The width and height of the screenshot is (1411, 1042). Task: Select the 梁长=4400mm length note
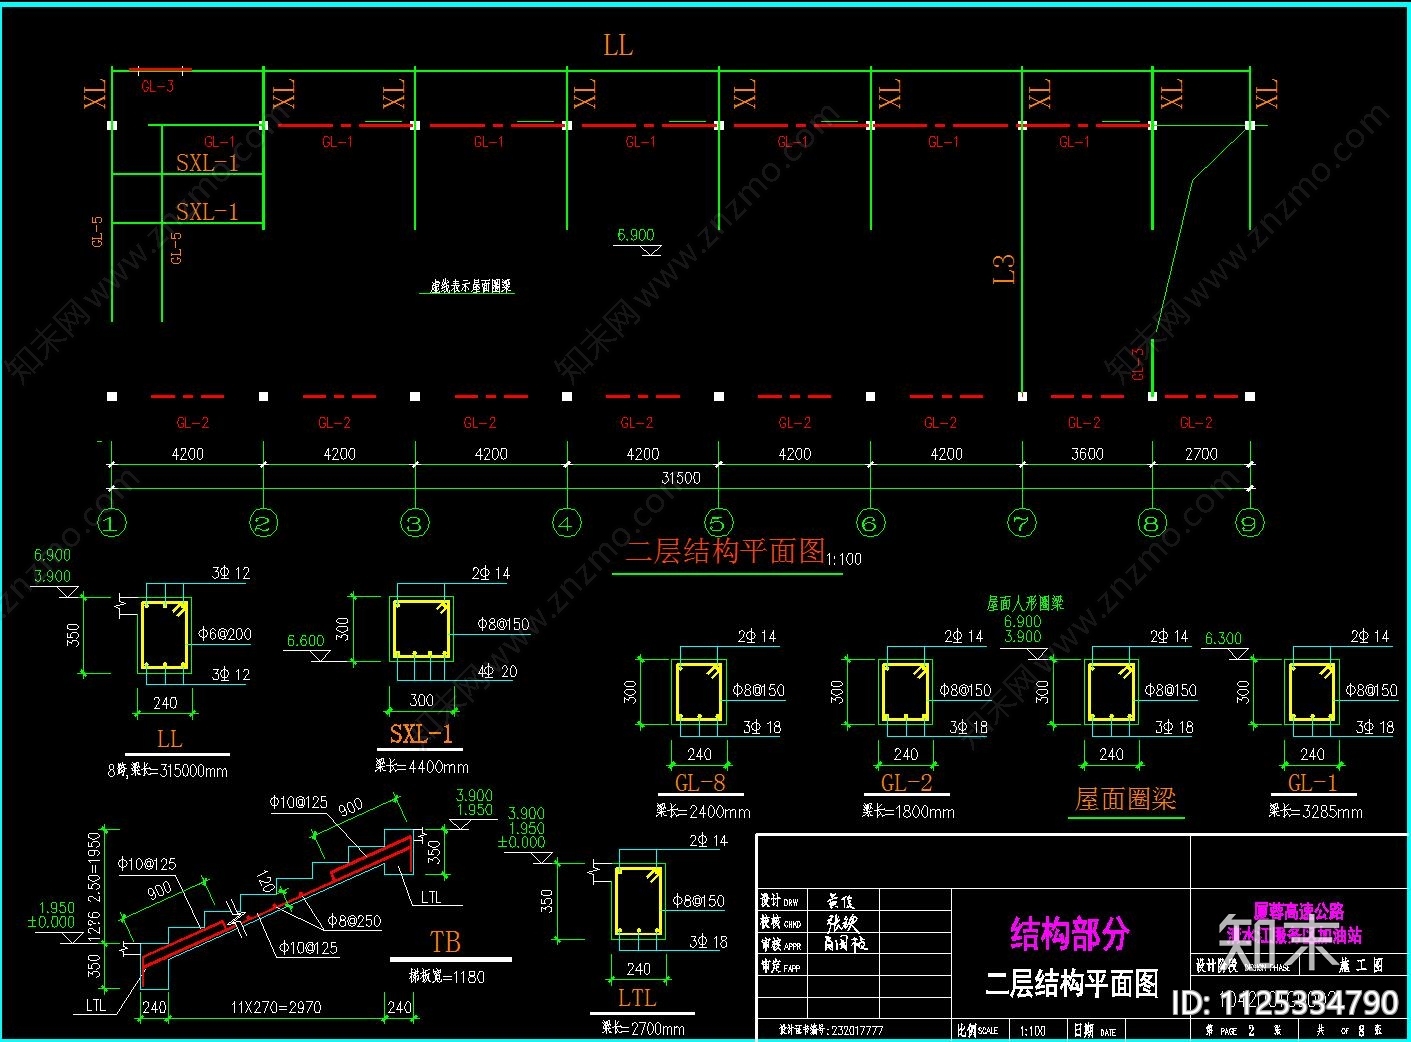pyautogui.click(x=422, y=766)
